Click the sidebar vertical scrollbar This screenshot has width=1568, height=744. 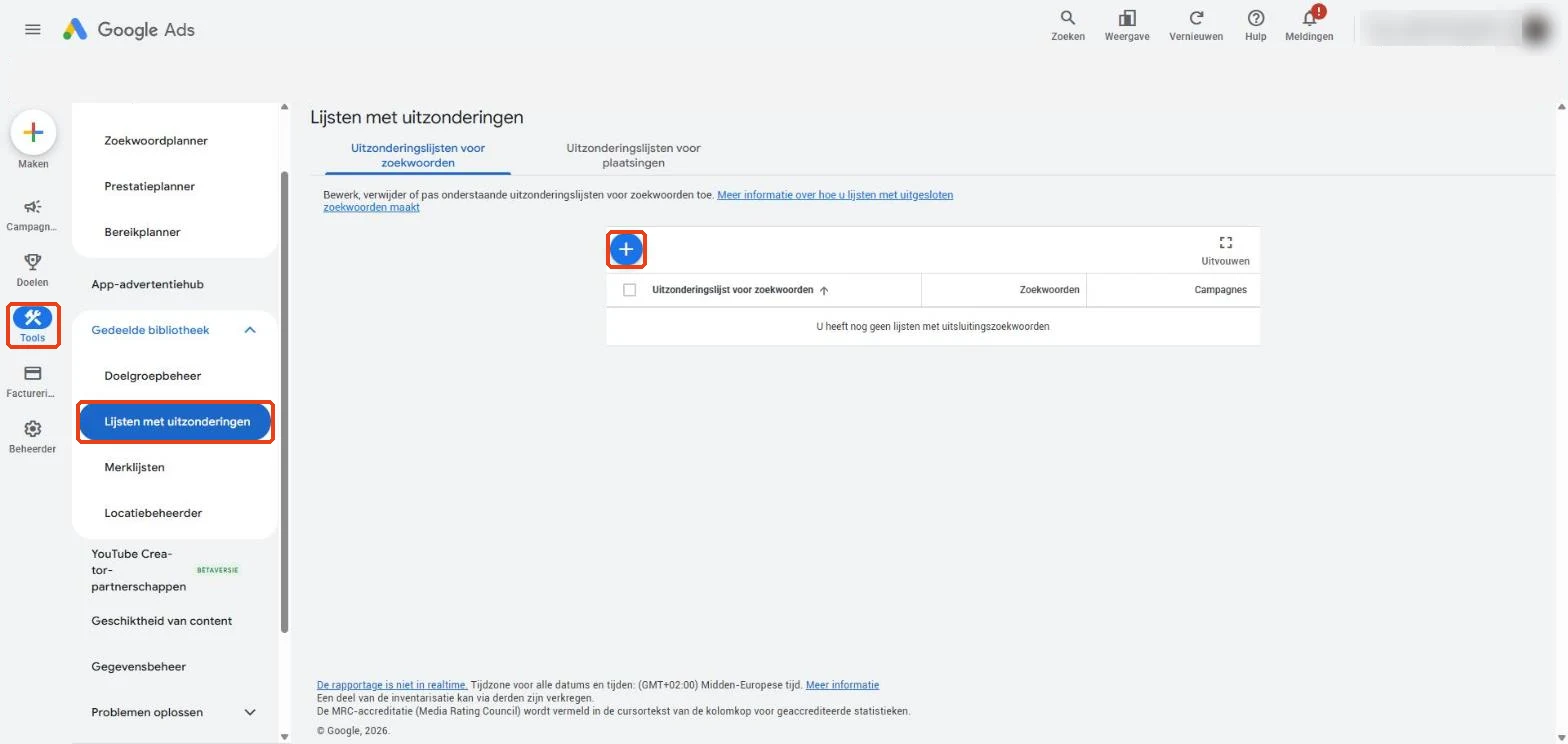[x=285, y=400]
